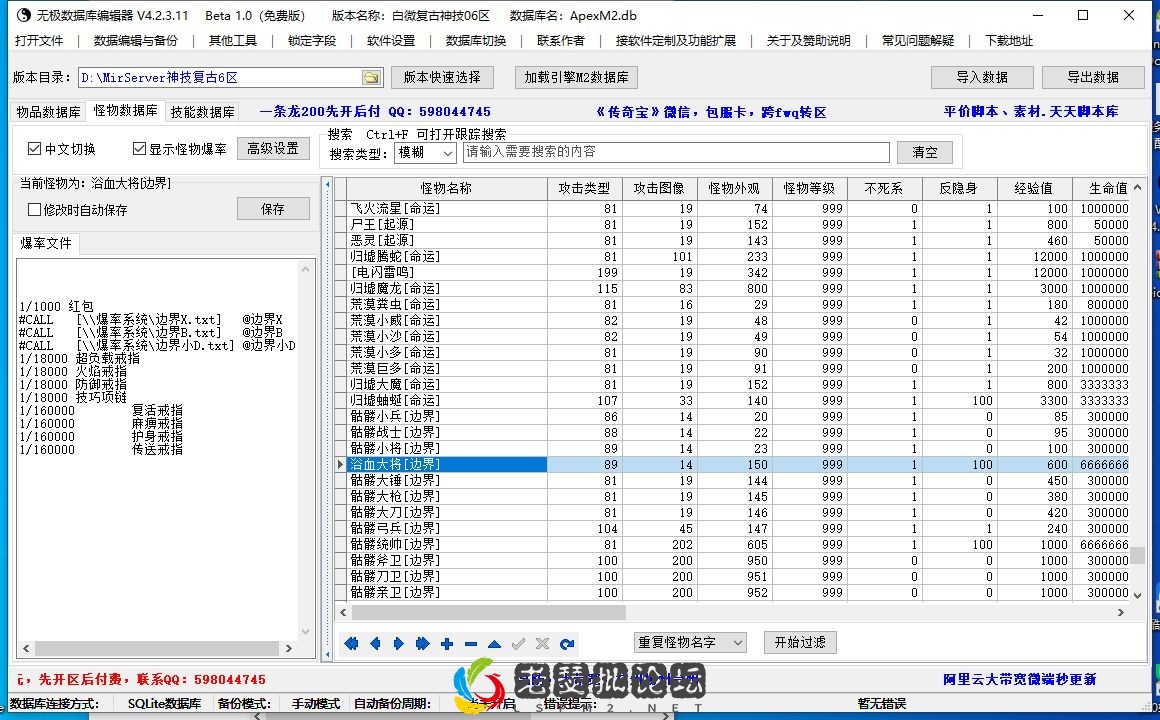
Task: Click the 《传奇宝》微信 ad link
Action: 711,112
